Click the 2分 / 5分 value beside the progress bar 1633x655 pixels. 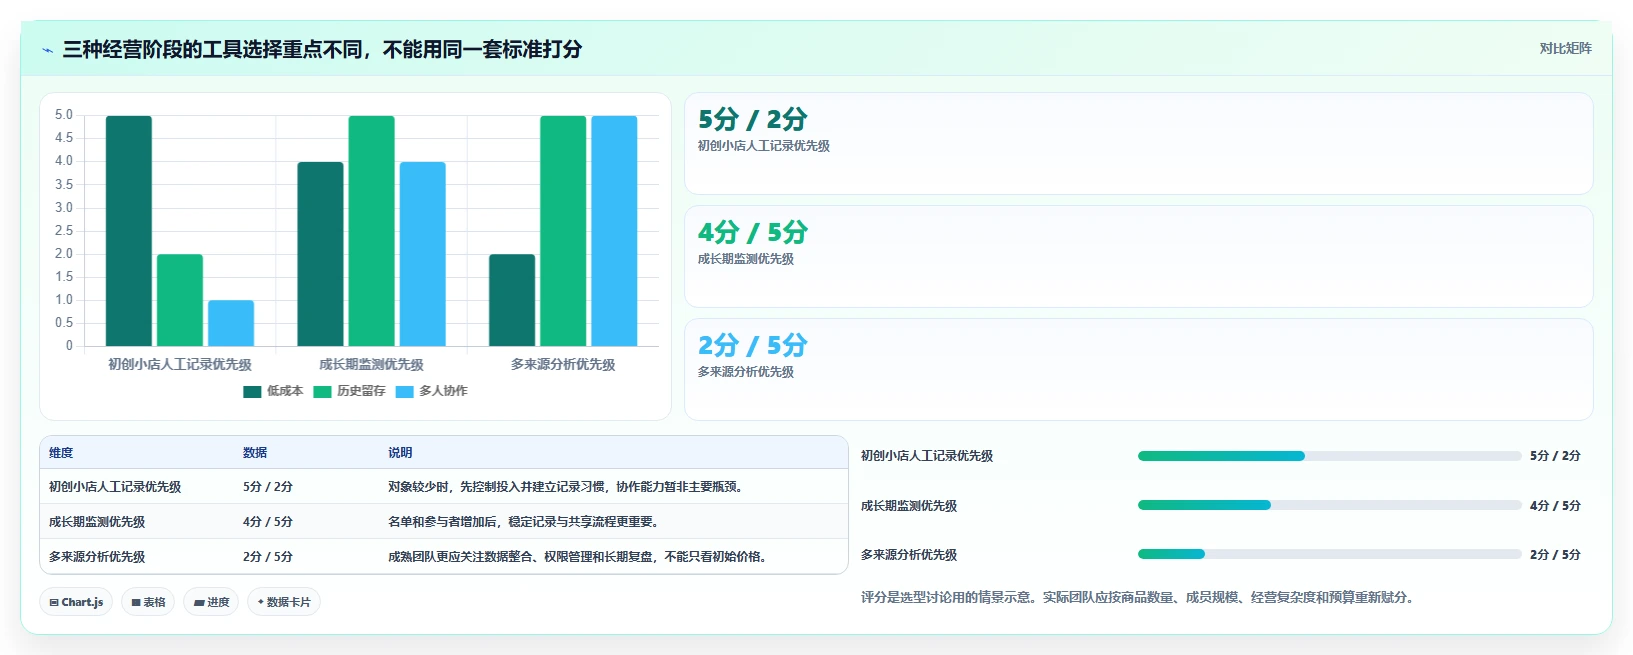point(1555,555)
